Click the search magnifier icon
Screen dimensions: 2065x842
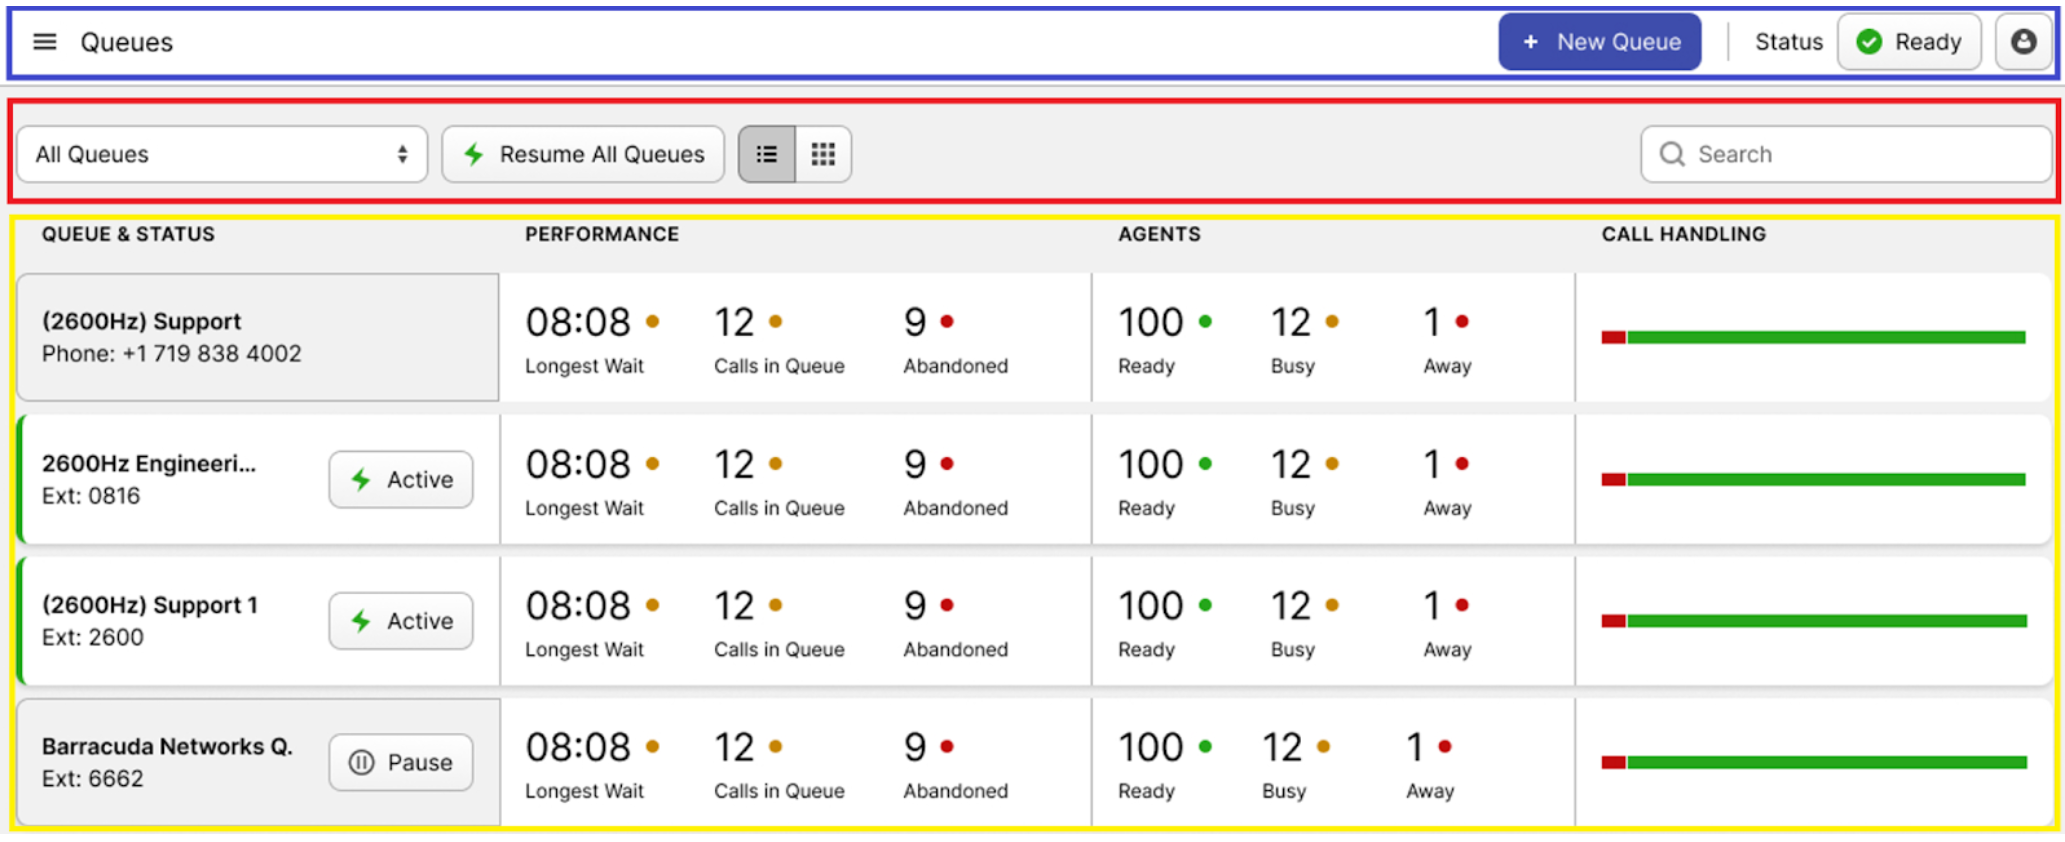(x=1672, y=154)
